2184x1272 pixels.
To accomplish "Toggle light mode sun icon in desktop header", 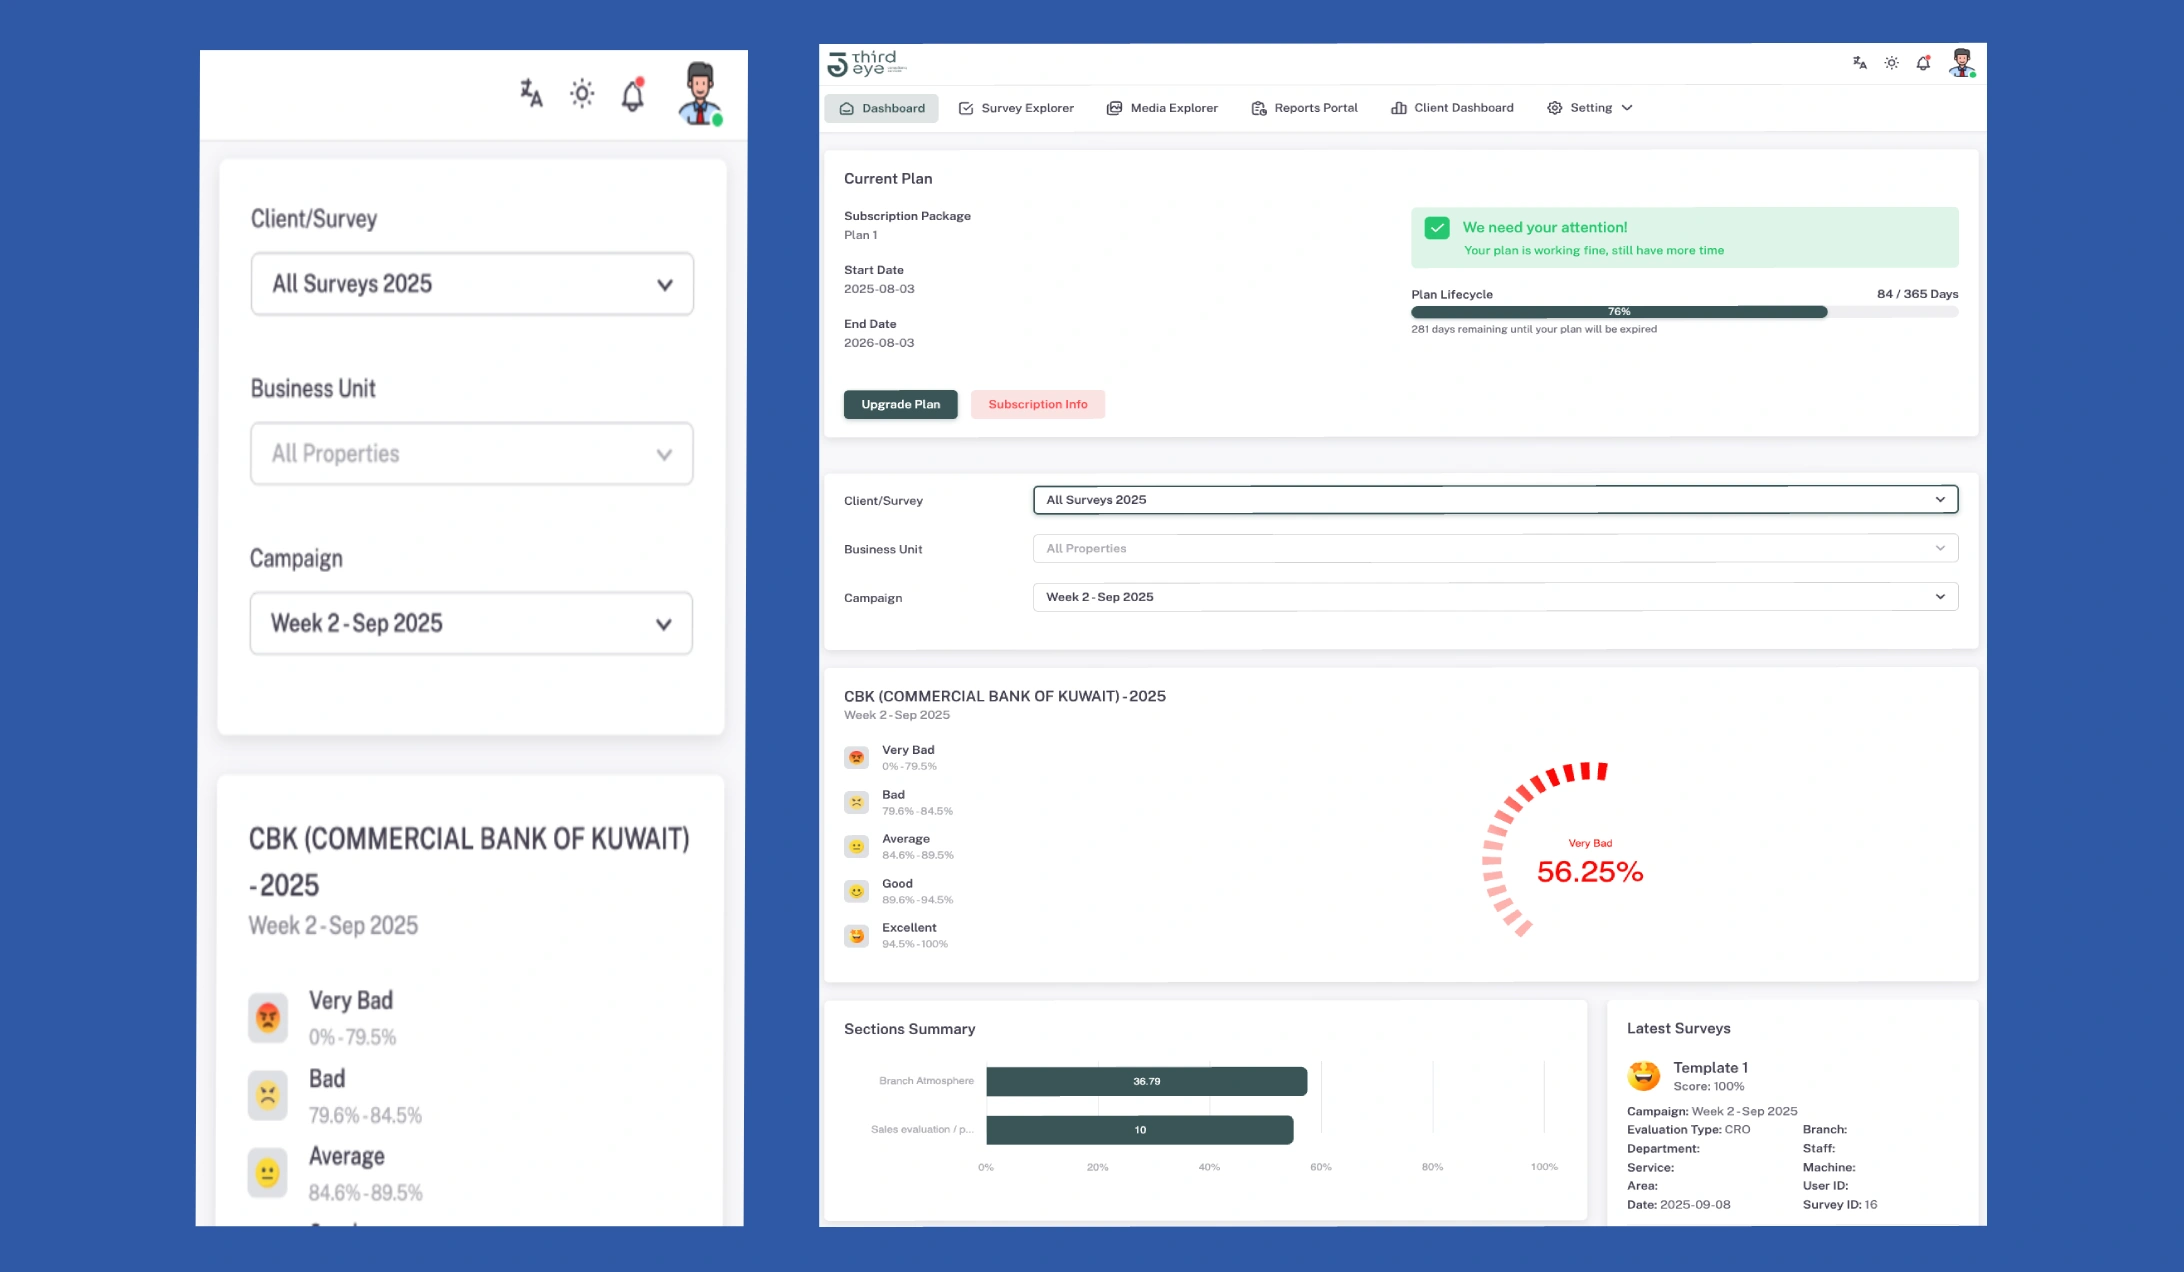I will coord(1891,63).
